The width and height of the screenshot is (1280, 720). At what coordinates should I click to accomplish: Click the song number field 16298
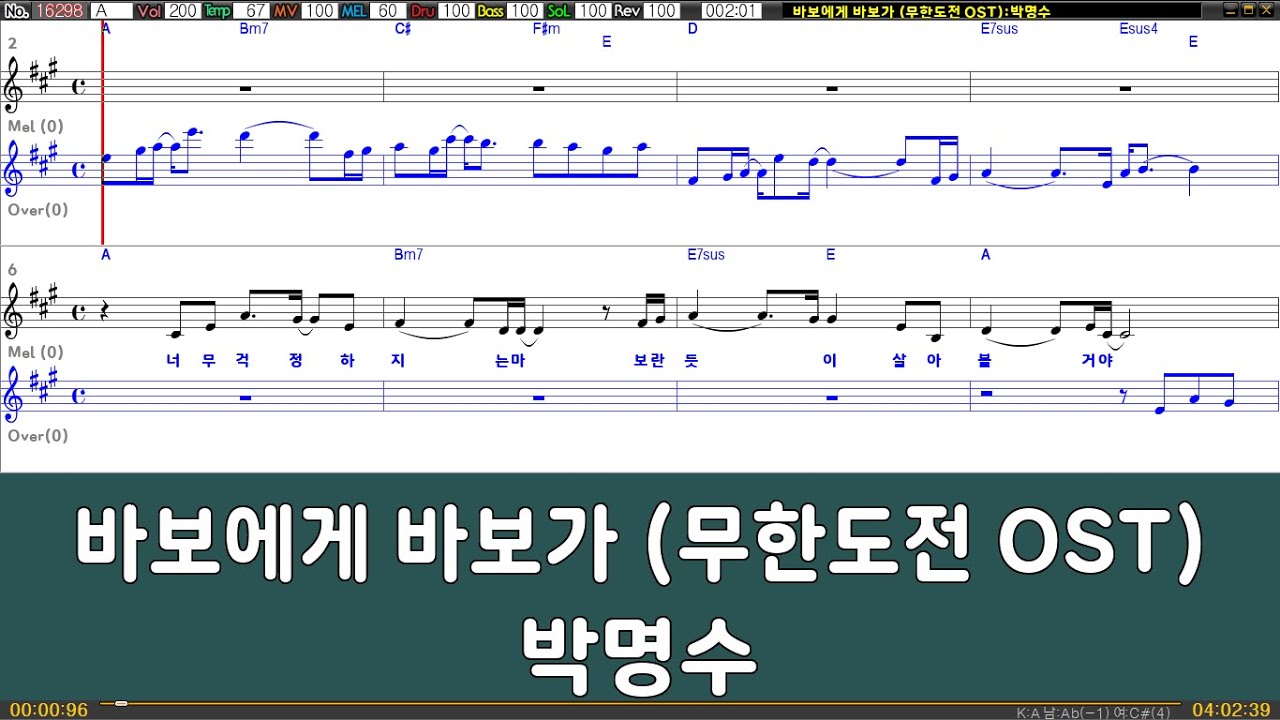click(x=60, y=10)
